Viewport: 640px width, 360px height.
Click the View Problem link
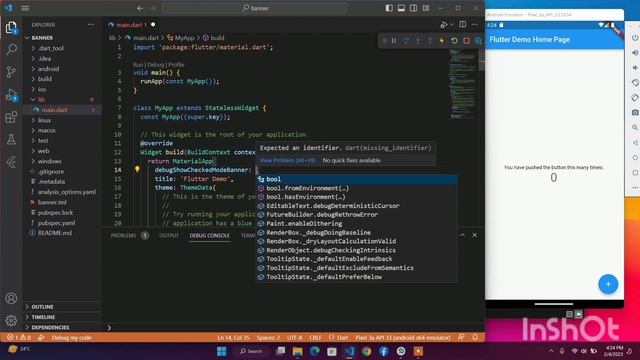(x=288, y=160)
